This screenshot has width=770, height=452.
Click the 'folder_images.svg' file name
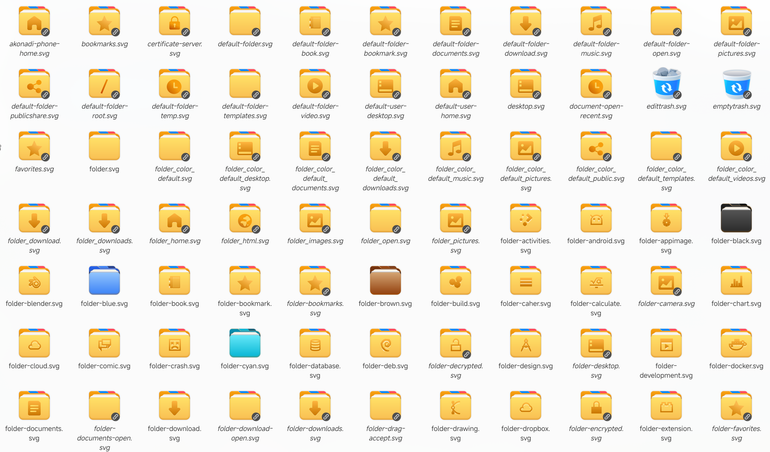(315, 241)
